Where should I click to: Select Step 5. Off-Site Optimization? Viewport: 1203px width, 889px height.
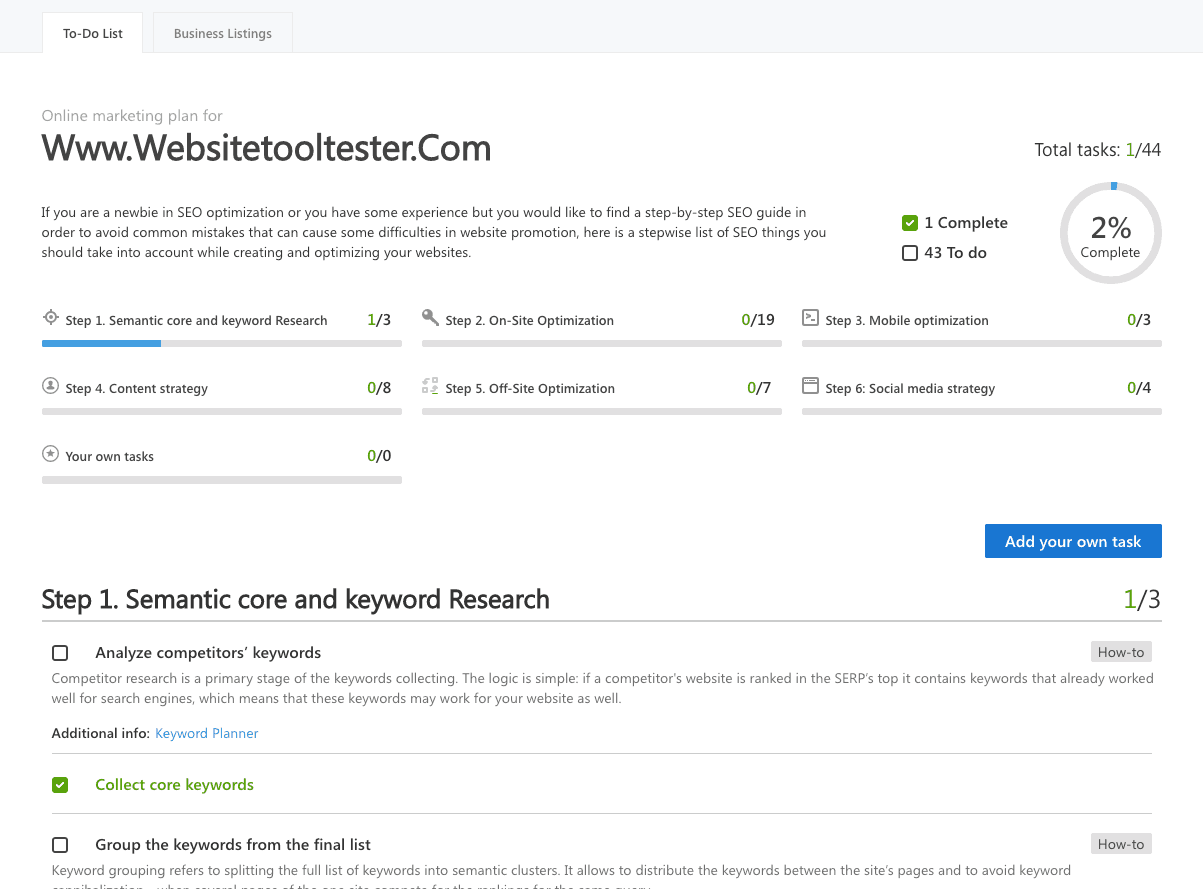click(x=530, y=389)
